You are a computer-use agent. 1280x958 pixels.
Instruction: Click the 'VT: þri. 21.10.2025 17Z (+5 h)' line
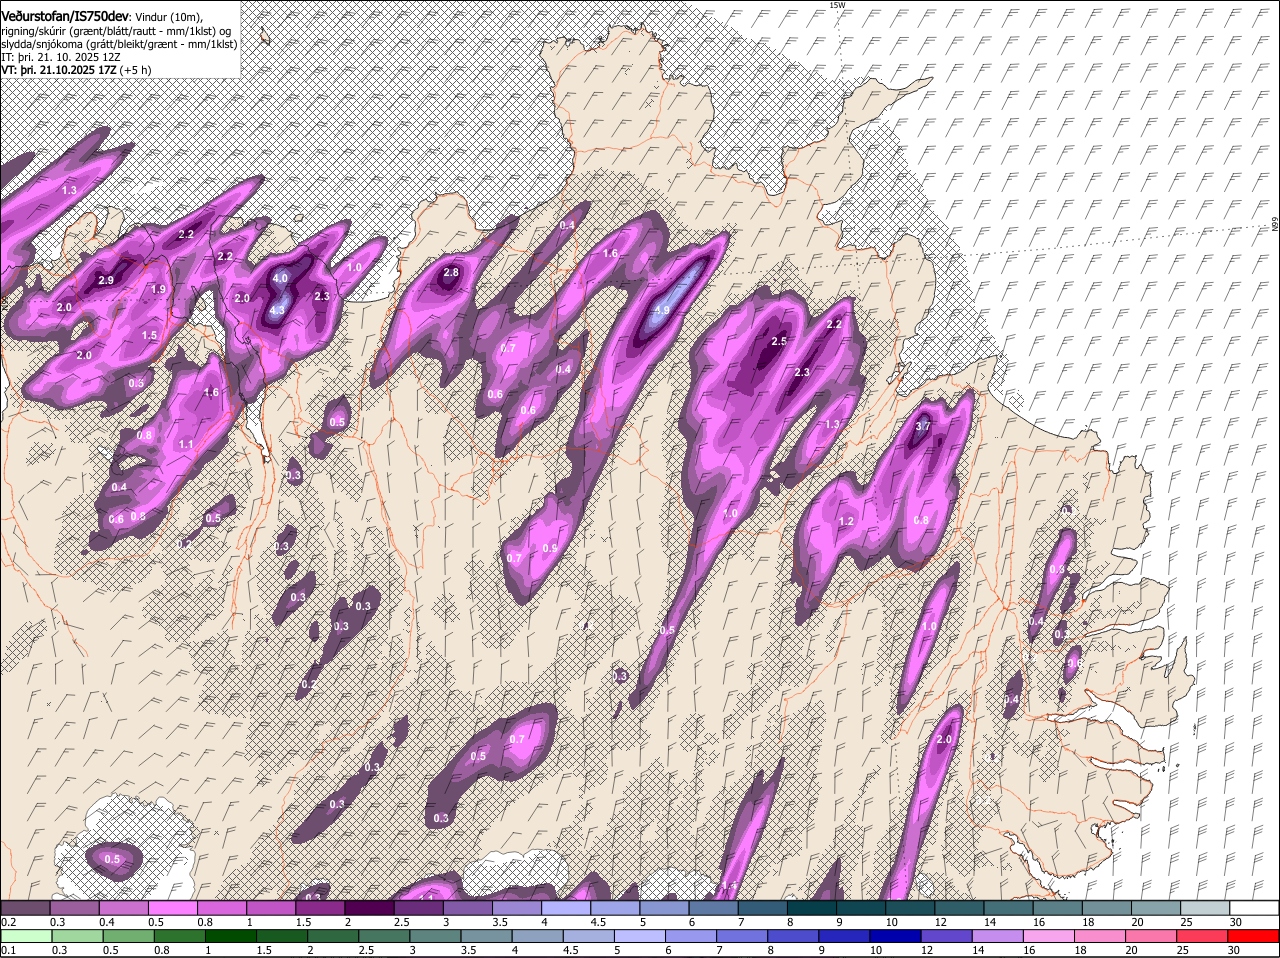coord(77,70)
